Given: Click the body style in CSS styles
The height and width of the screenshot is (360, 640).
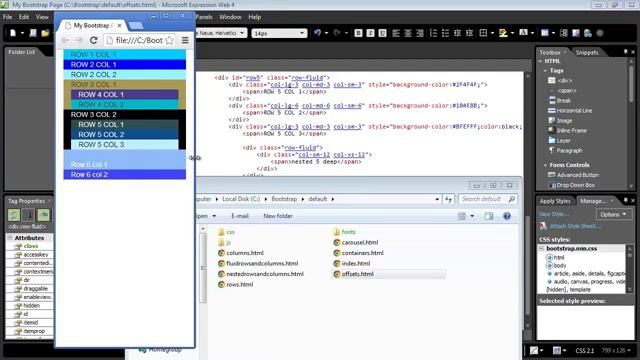Looking at the screenshot, I should 560,265.
